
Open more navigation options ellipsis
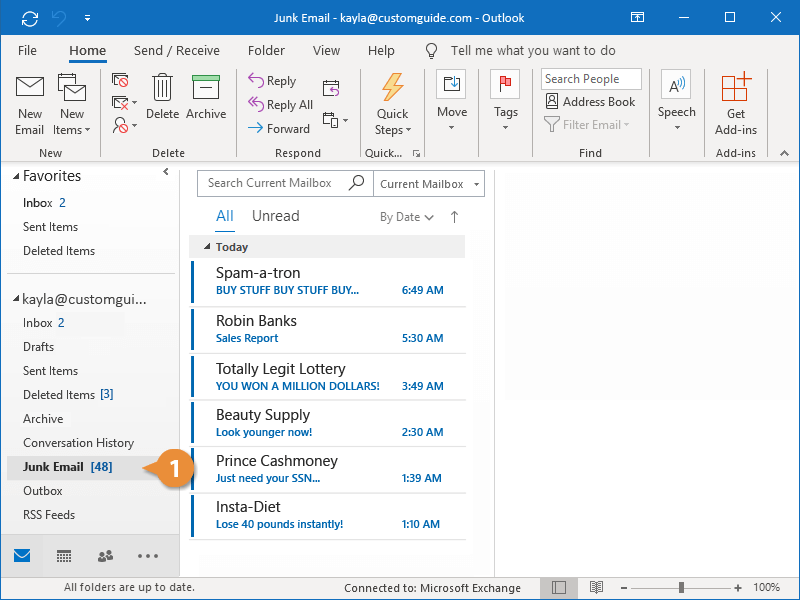[147, 556]
